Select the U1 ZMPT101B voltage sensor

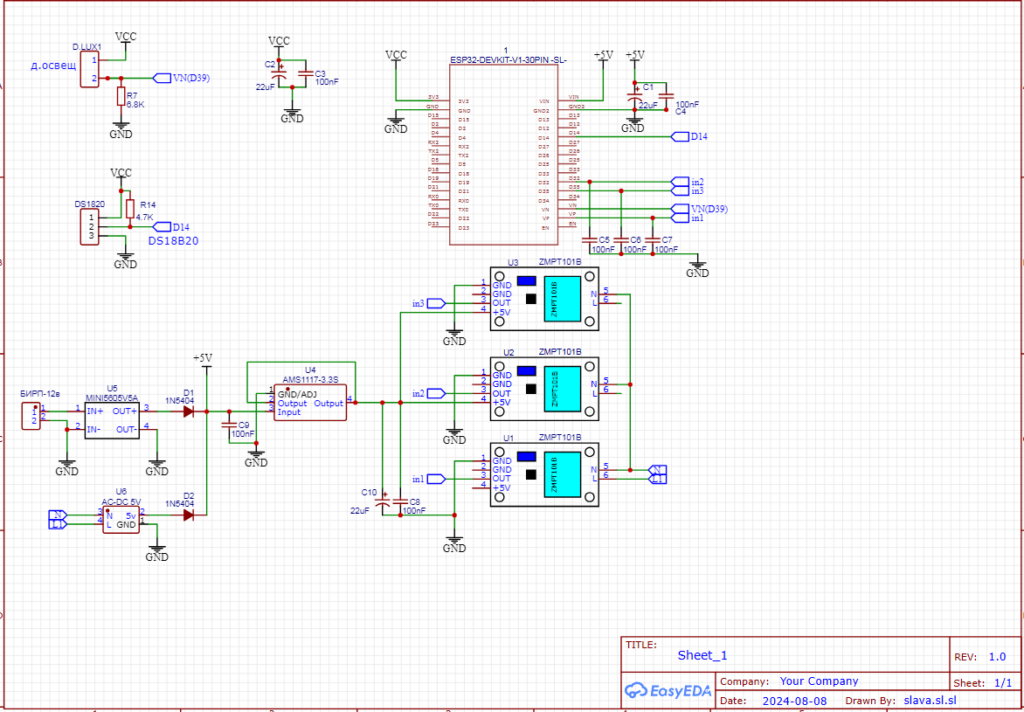coord(544,474)
